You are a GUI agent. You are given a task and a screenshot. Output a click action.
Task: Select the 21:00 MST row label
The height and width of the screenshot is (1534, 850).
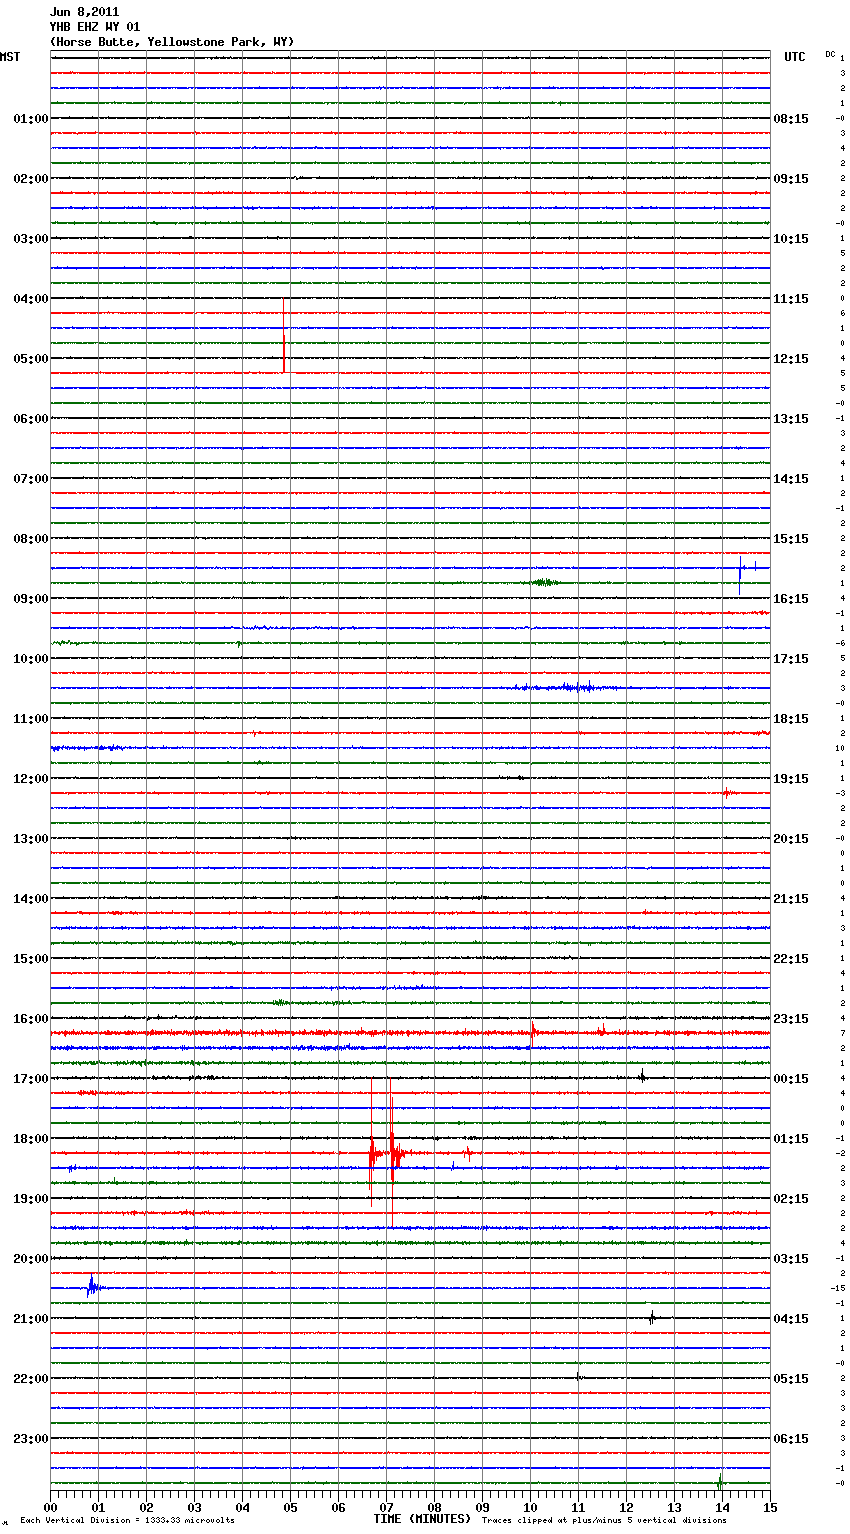[x=31, y=1319]
